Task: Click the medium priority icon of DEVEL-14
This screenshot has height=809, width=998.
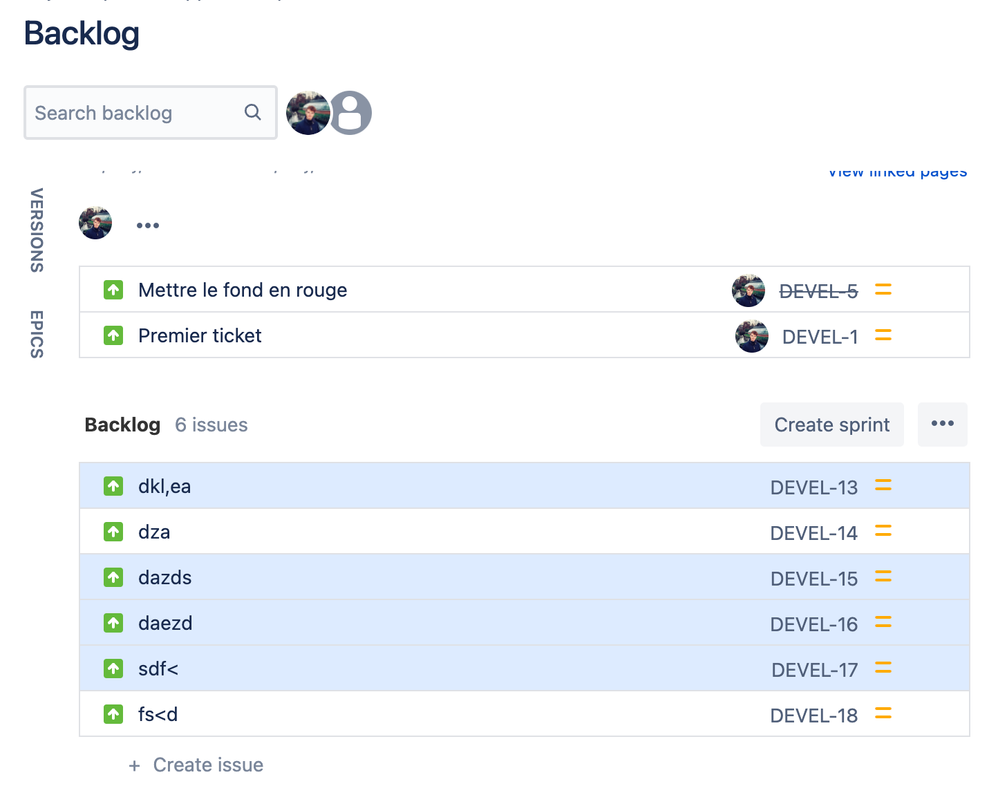Action: coord(883,531)
